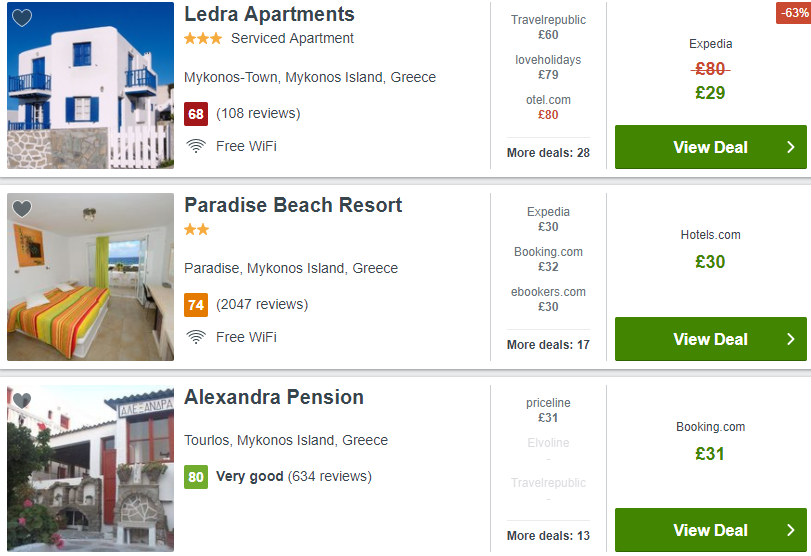Expand More deals: 13 for Alexandra Pension
The image size is (811, 556).
(548, 535)
